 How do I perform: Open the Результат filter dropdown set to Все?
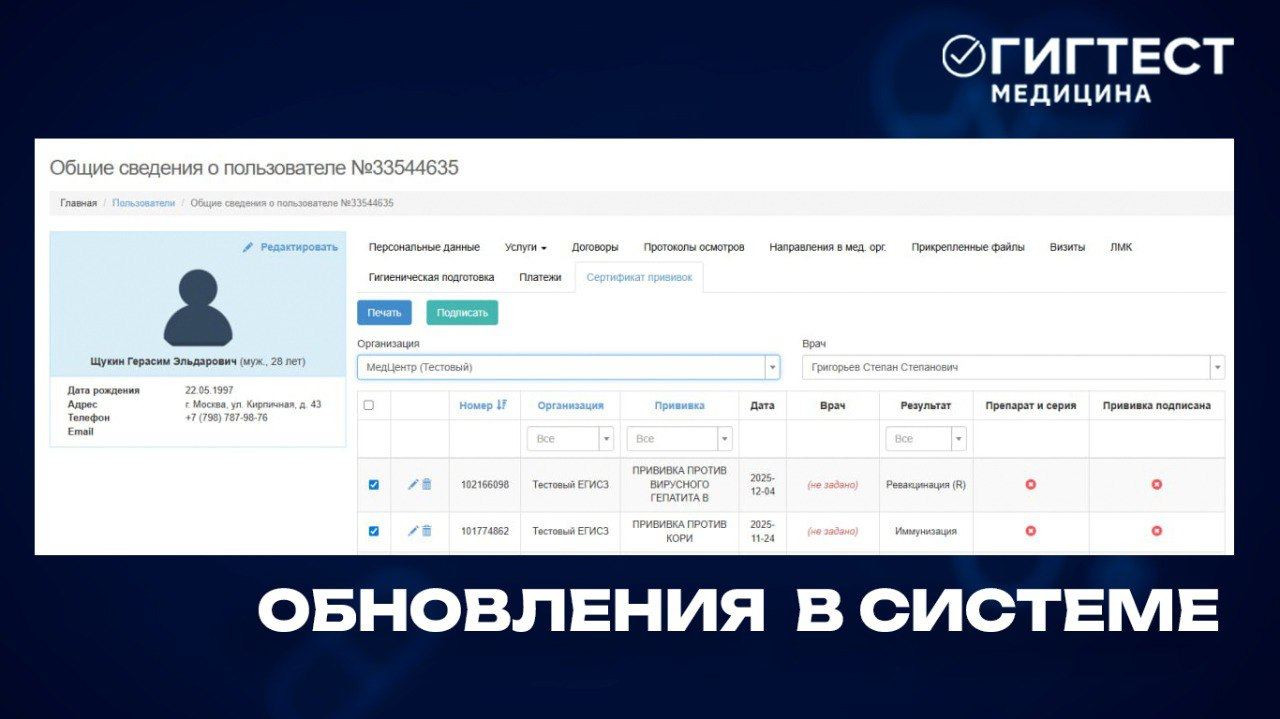point(925,438)
